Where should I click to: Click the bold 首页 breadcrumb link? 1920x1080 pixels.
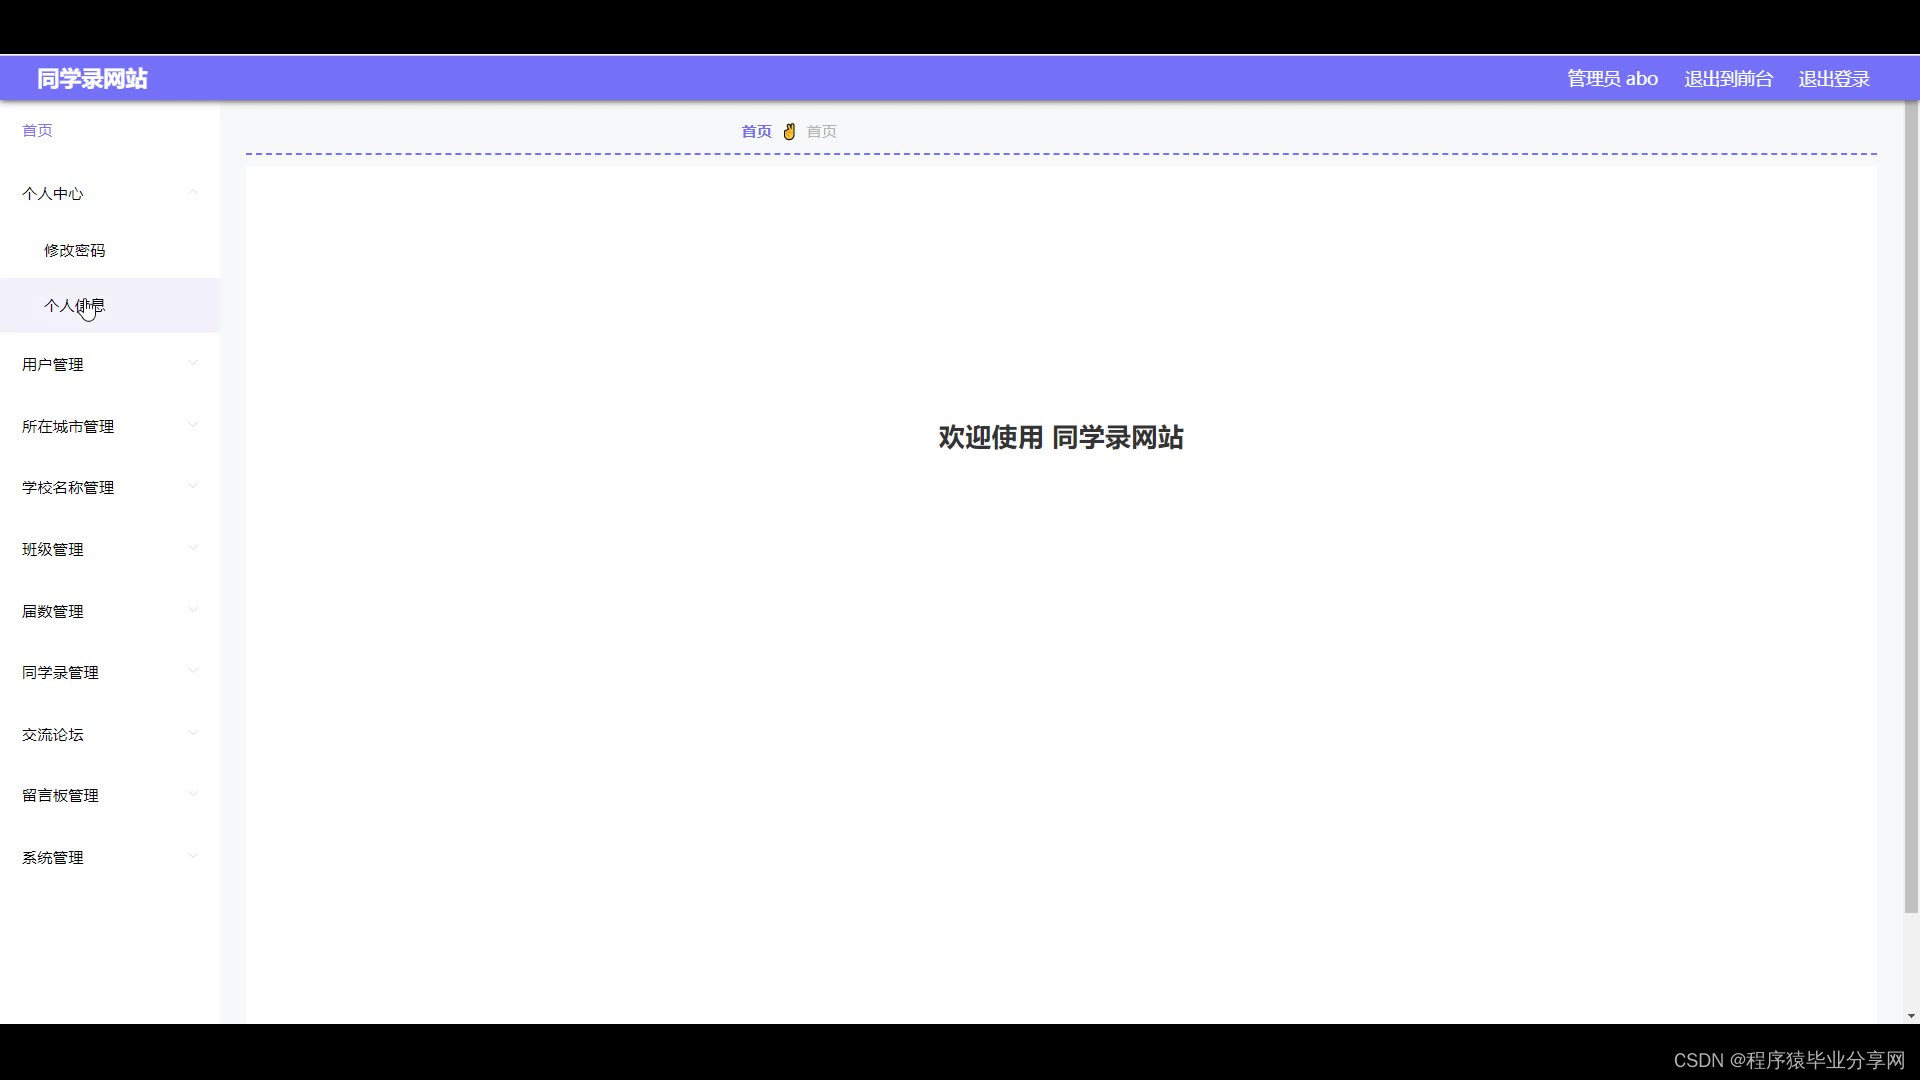756,132
